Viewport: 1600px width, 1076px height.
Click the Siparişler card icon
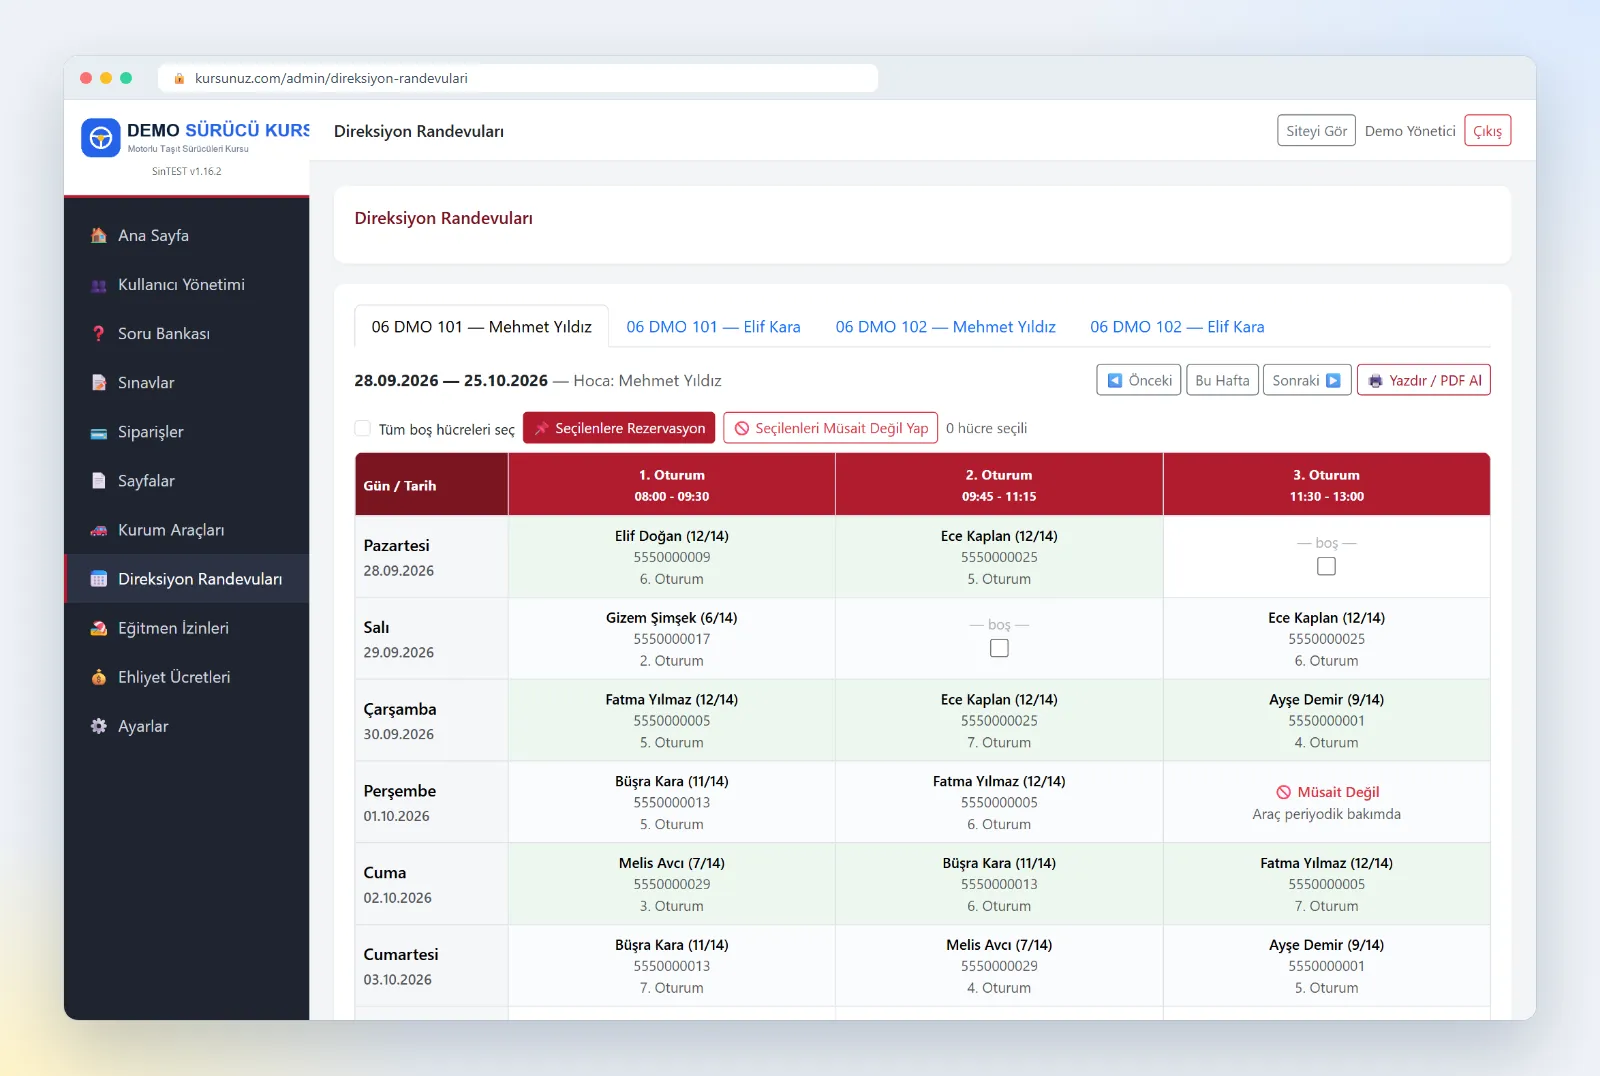click(98, 432)
